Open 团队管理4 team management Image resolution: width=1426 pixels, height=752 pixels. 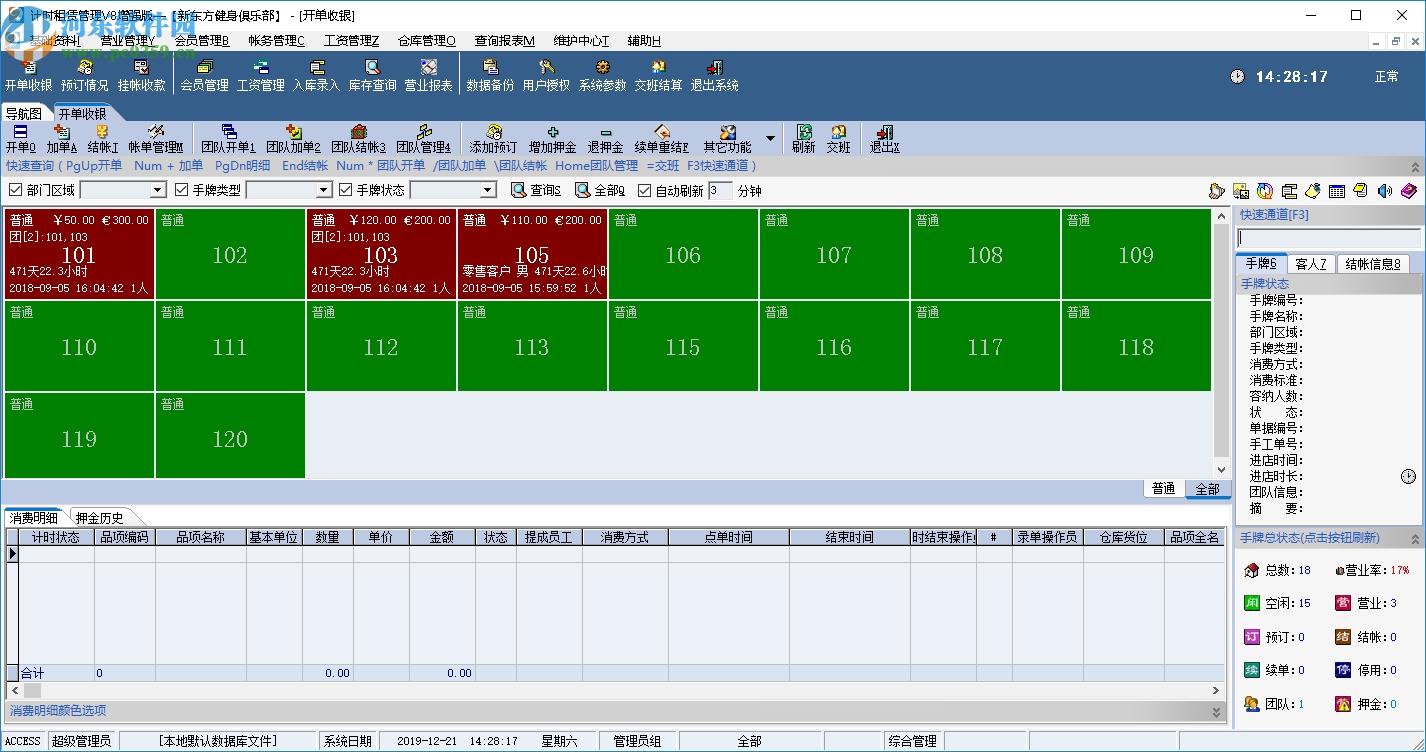pos(423,139)
